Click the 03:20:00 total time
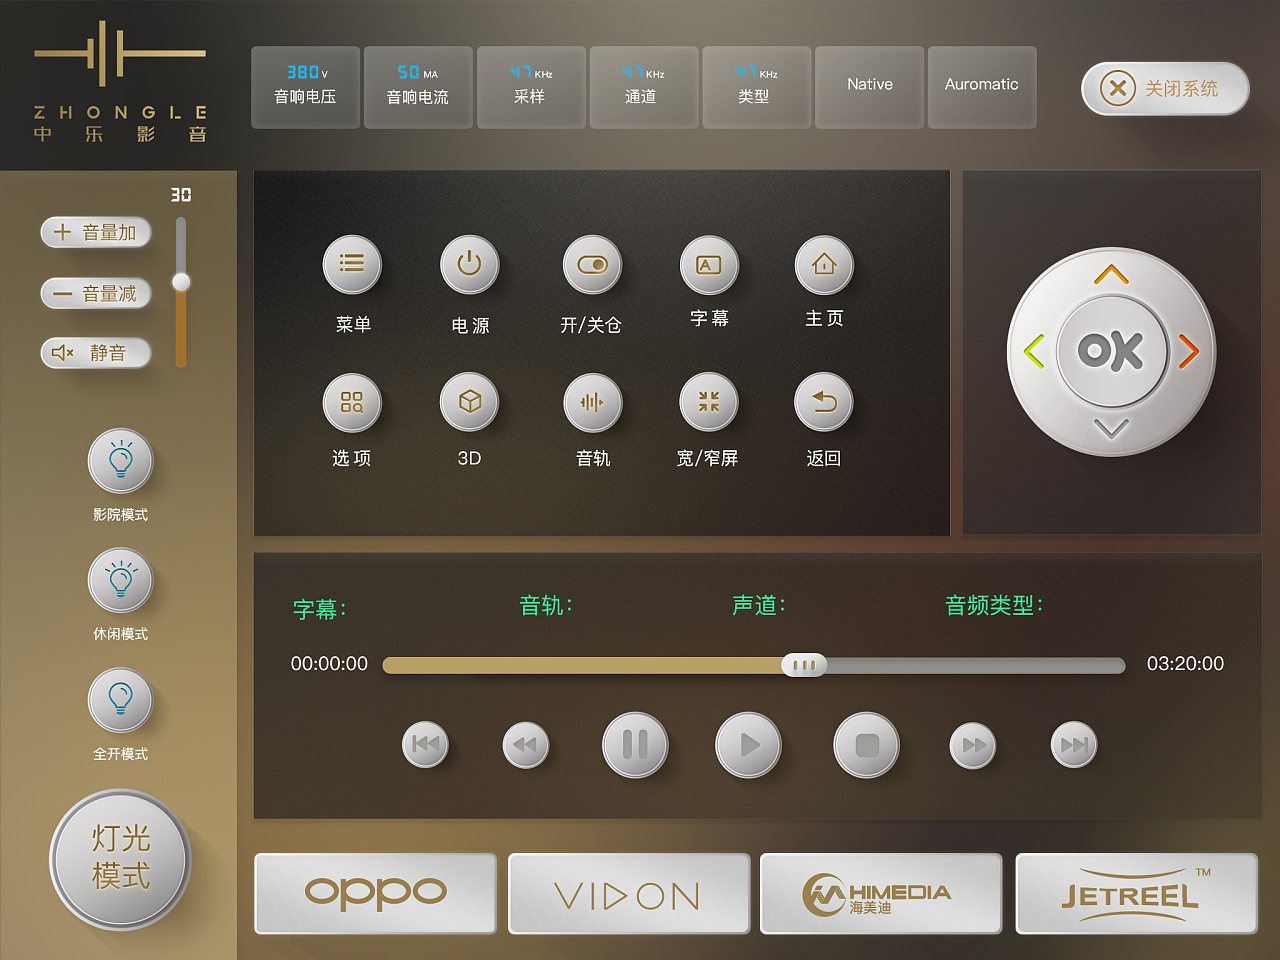Image resolution: width=1280 pixels, height=960 pixels. [1185, 664]
